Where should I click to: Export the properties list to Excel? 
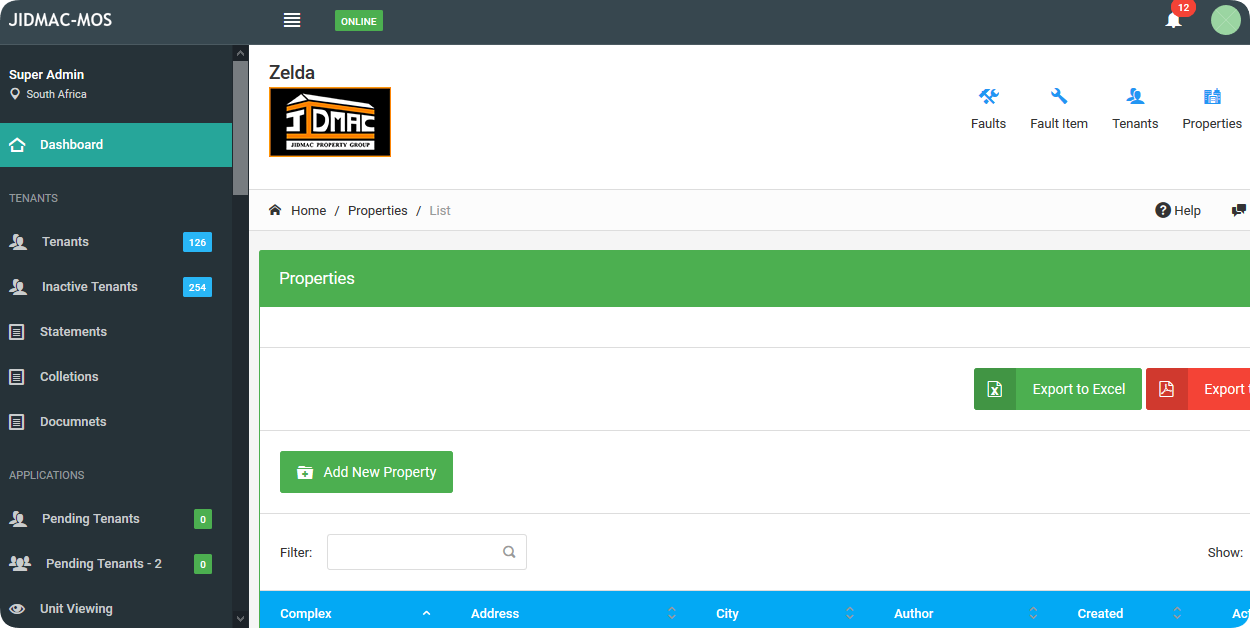1057,389
